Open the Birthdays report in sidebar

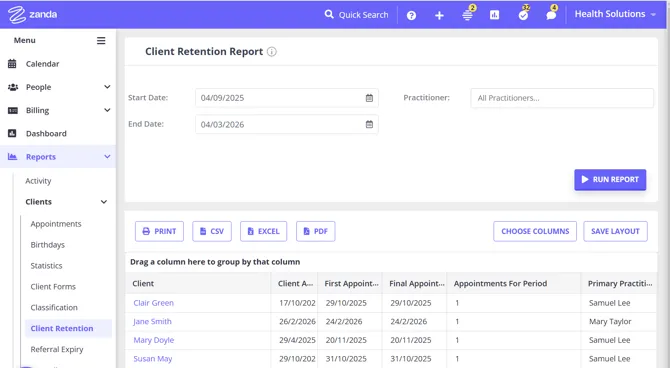[47, 245]
